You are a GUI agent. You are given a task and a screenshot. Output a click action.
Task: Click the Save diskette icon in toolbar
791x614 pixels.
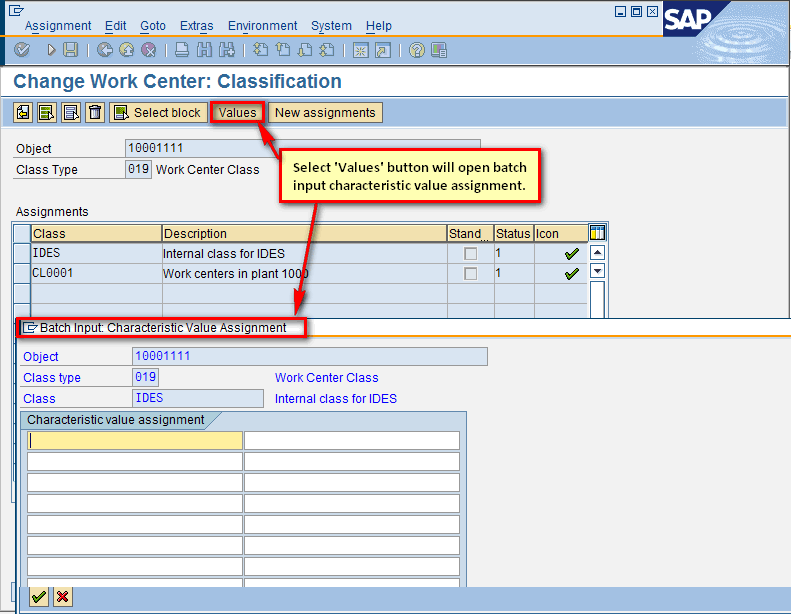pyautogui.click(x=70, y=50)
